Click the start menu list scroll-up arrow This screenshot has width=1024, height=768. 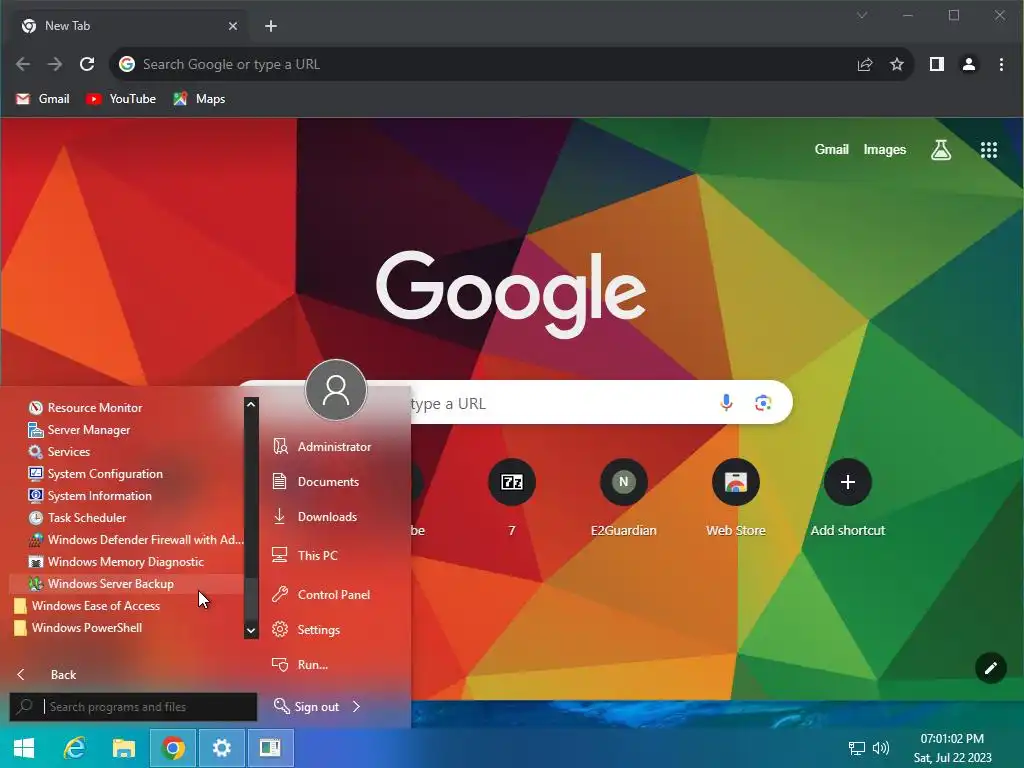pyautogui.click(x=251, y=405)
